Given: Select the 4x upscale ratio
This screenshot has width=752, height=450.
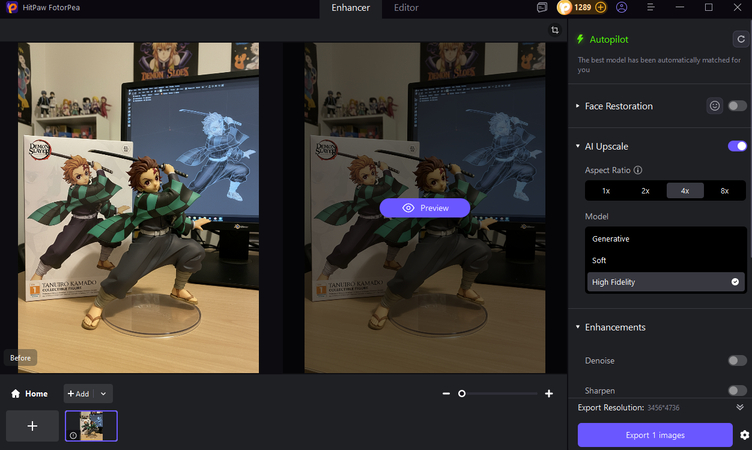Looking at the screenshot, I should pyautogui.click(x=685, y=190).
